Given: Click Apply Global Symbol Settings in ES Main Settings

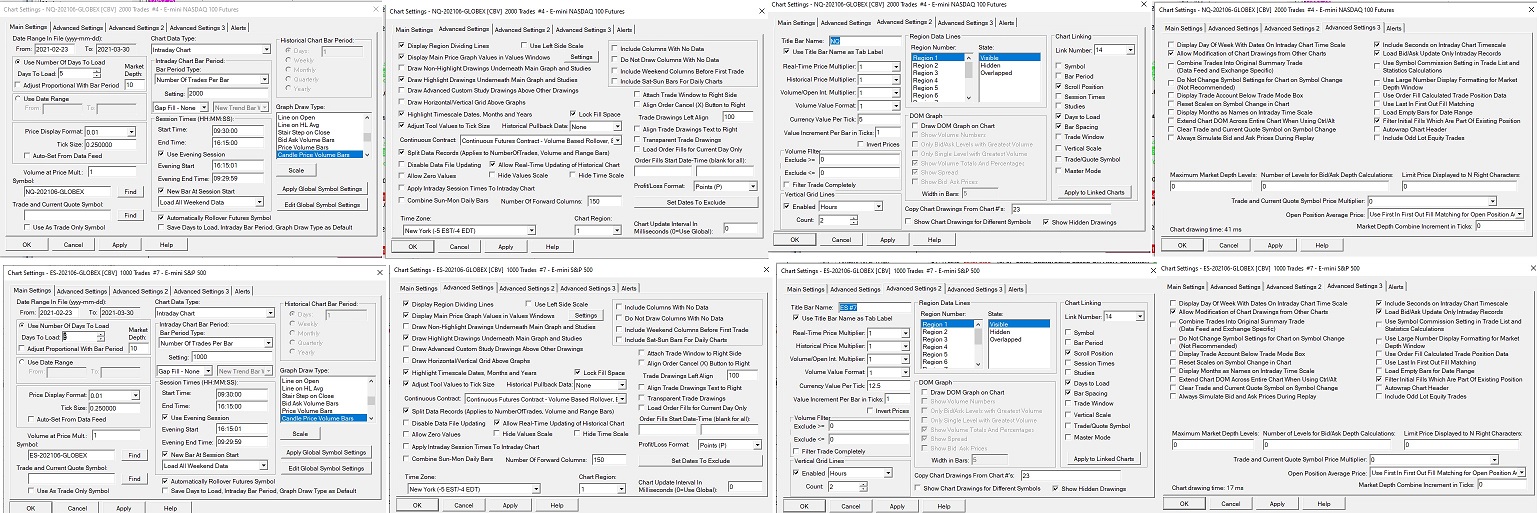Looking at the screenshot, I should [324, 452].
